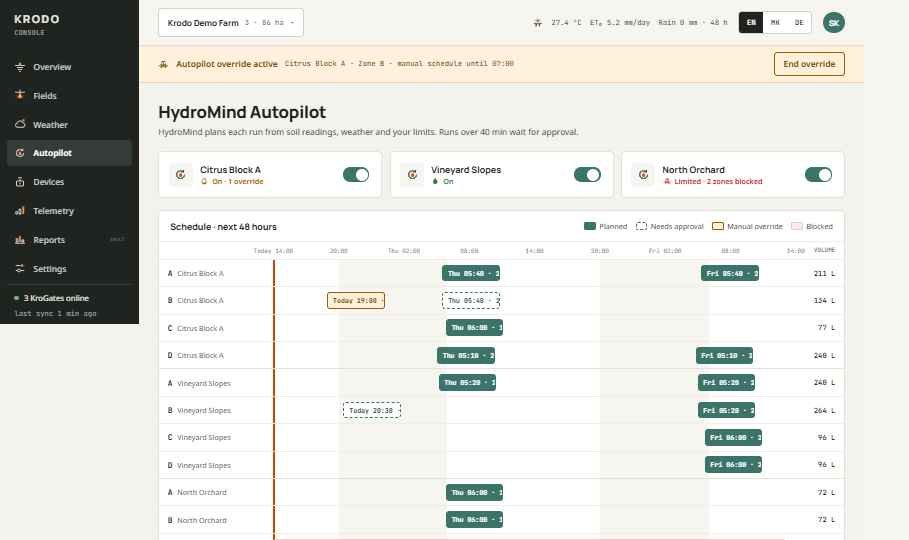
Task: Select Fri 06:00 run in Vineyard zone D
Action: click(733, 465)
